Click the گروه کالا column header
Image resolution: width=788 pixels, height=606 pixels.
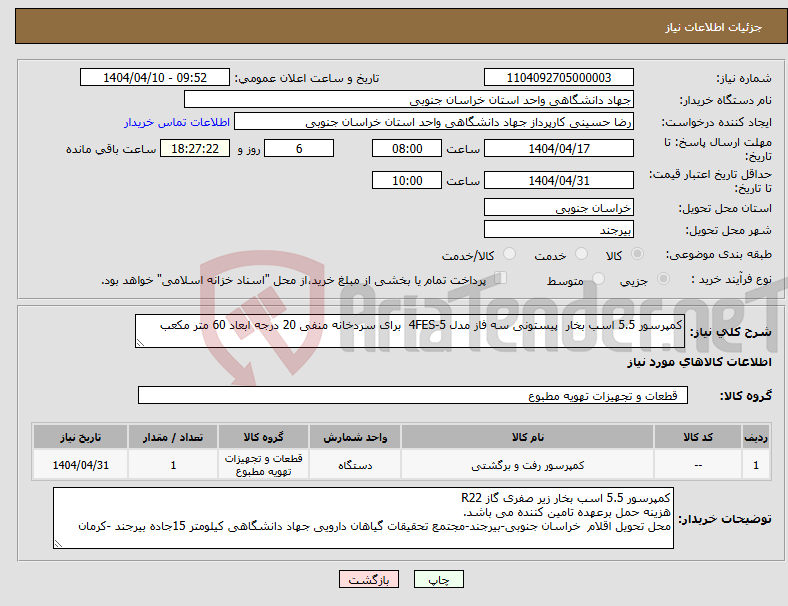263,437
